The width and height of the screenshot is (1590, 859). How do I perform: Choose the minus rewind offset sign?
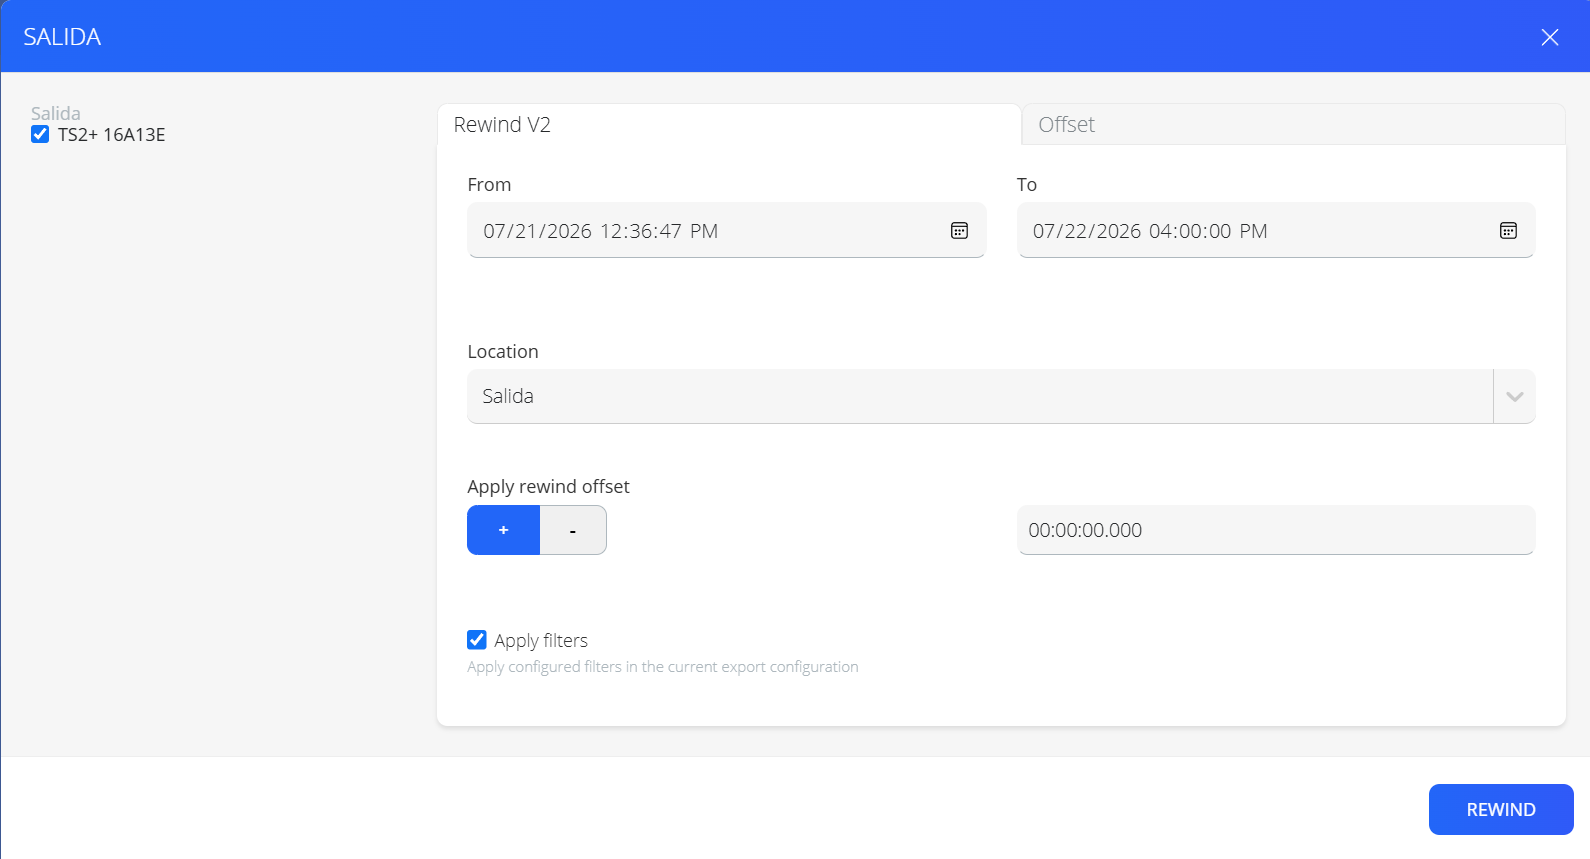click(573, 530)
